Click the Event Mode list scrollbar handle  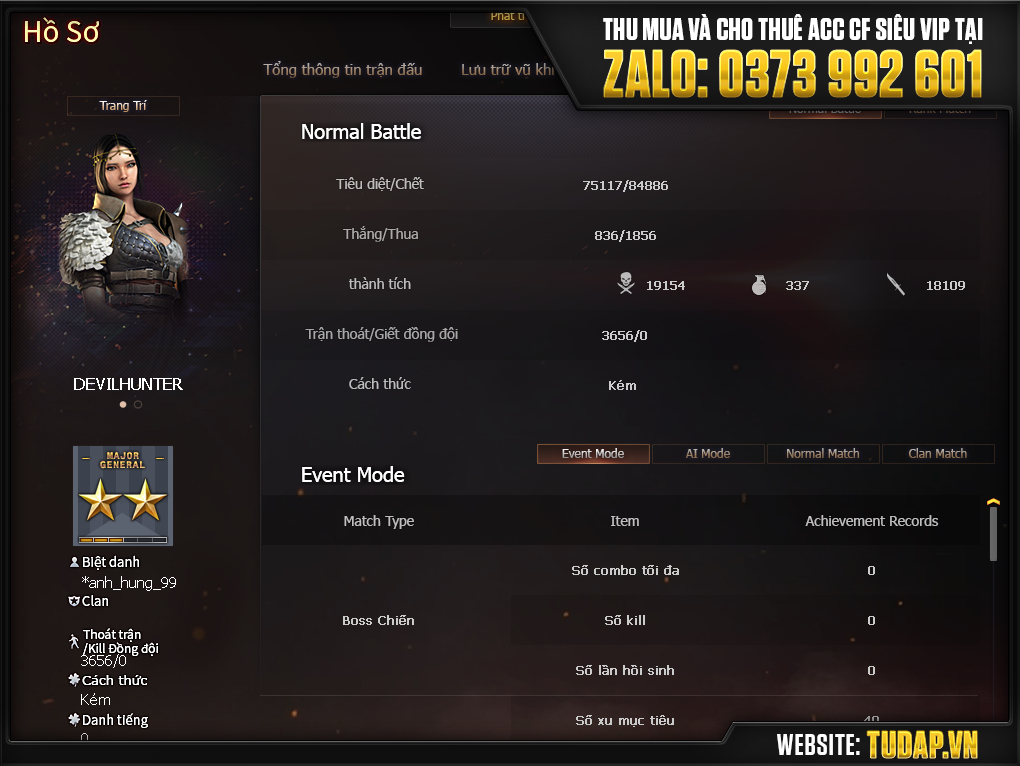(x=993, y=534)
